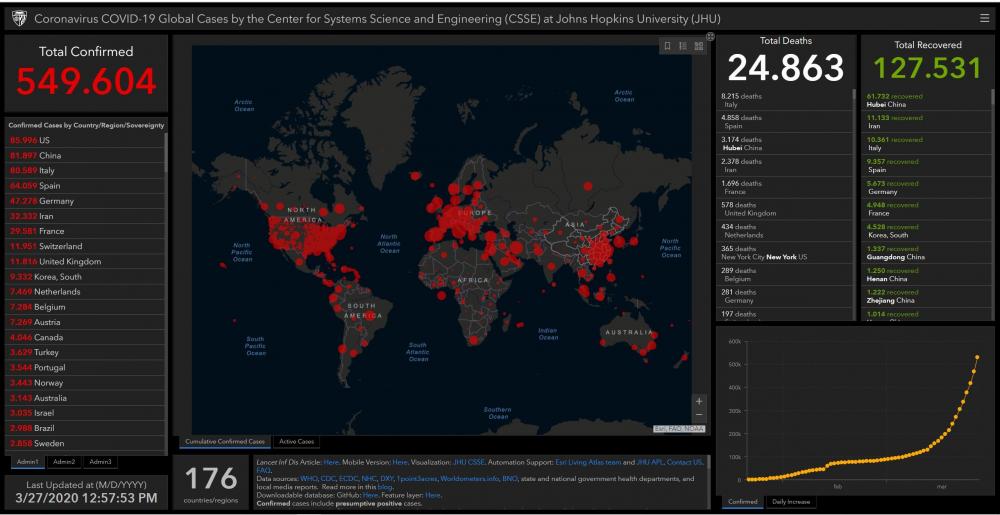Switch country list to Admin3 level
The height and width of the screenshot is (515, 1000).
tap(99, 462)
